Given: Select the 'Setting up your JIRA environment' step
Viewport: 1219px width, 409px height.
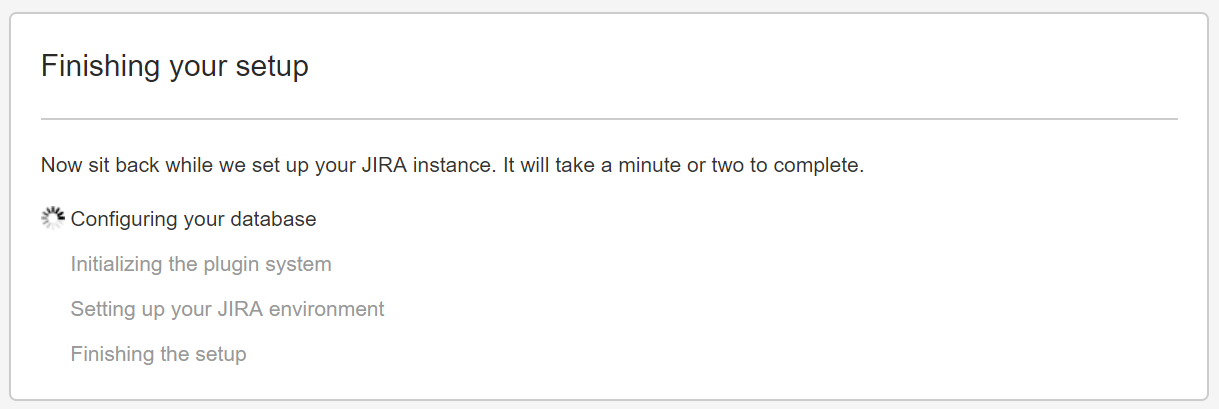Looking at the screenshot, I should point(227,309).
